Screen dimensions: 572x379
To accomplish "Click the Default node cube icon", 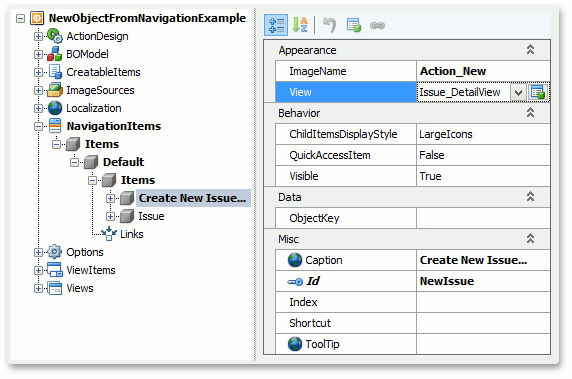I will click(91, 162).
